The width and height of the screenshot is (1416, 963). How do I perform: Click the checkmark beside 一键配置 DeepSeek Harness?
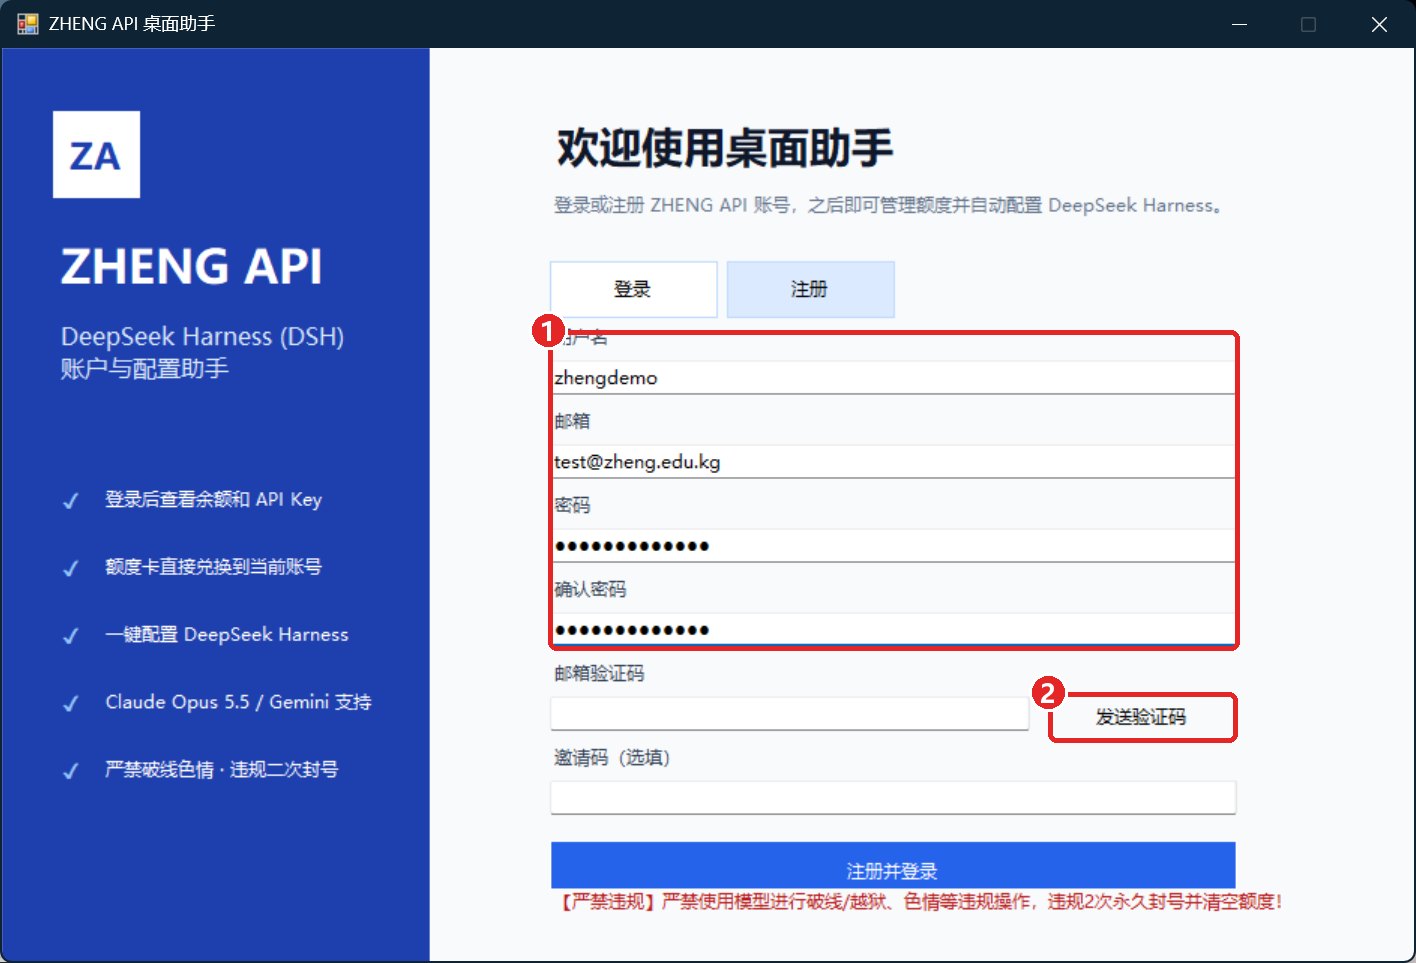click(71, 636)
